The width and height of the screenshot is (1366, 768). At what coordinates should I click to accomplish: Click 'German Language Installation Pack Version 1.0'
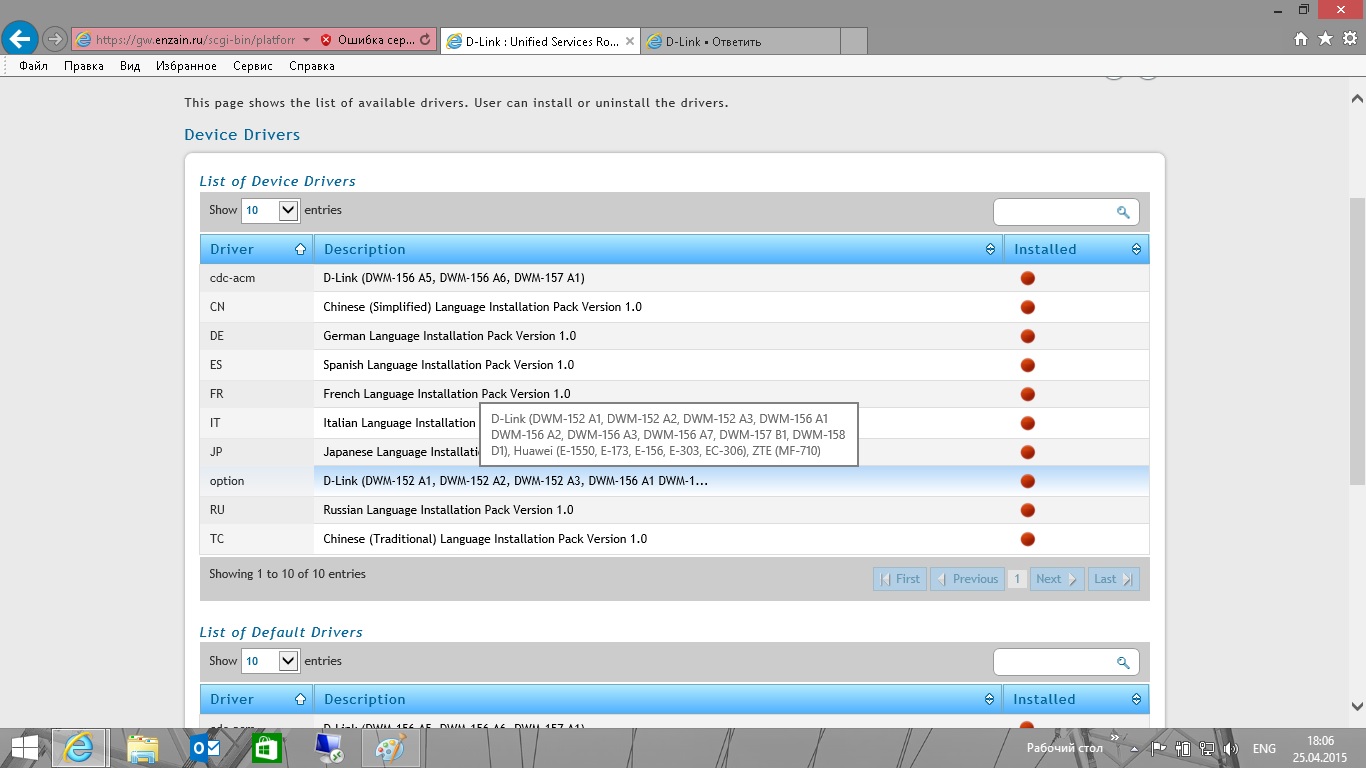450,336
